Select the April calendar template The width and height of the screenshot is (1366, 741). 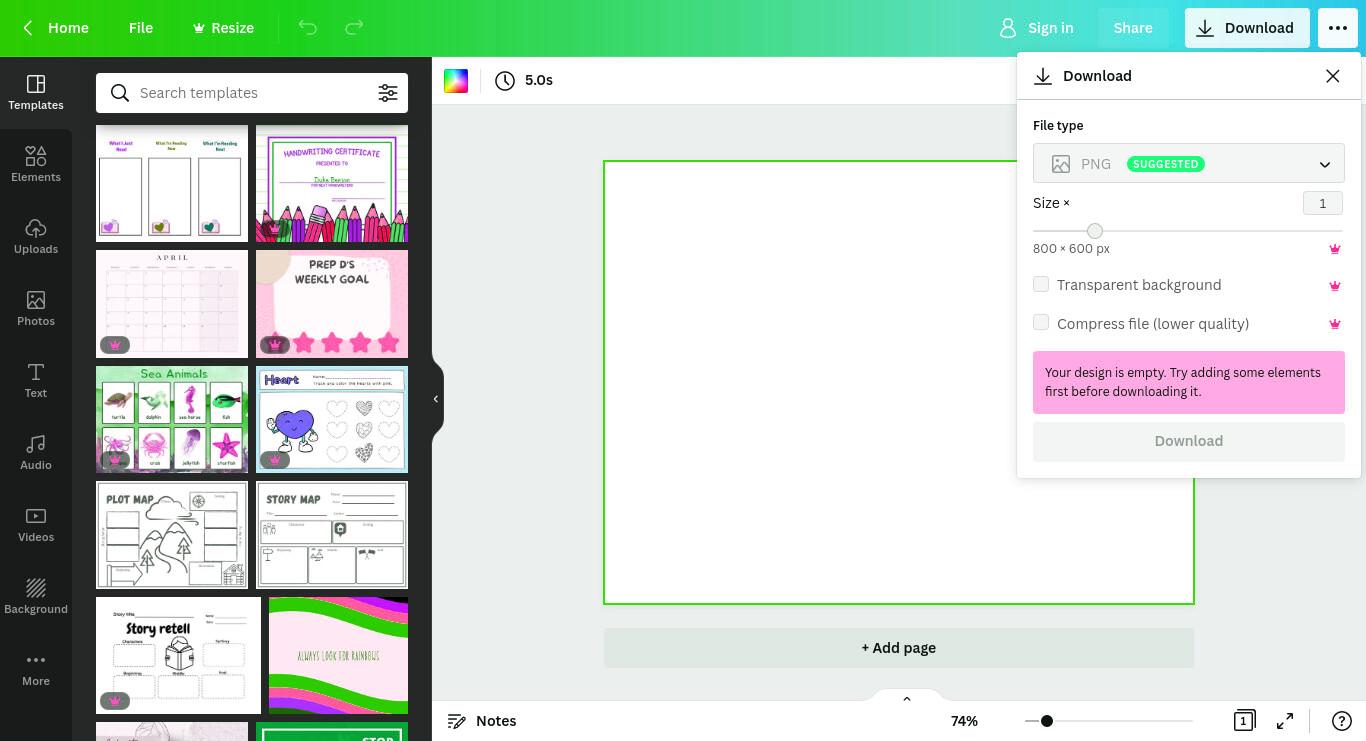tap(172, 304)
